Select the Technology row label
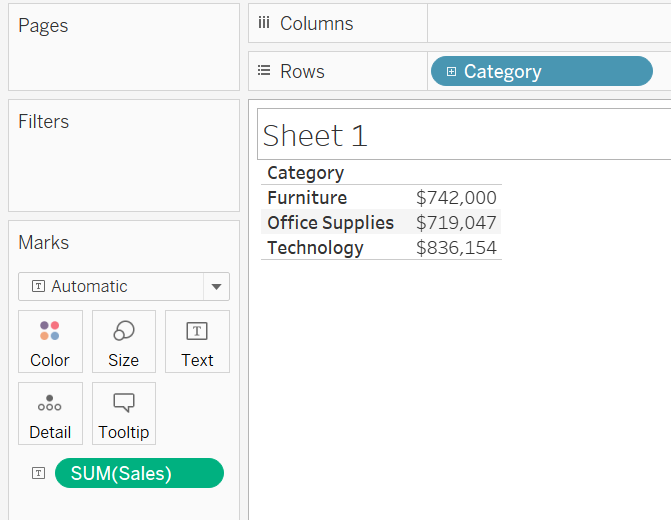Viewport: 671px width, 520px height. click(315, 248)
